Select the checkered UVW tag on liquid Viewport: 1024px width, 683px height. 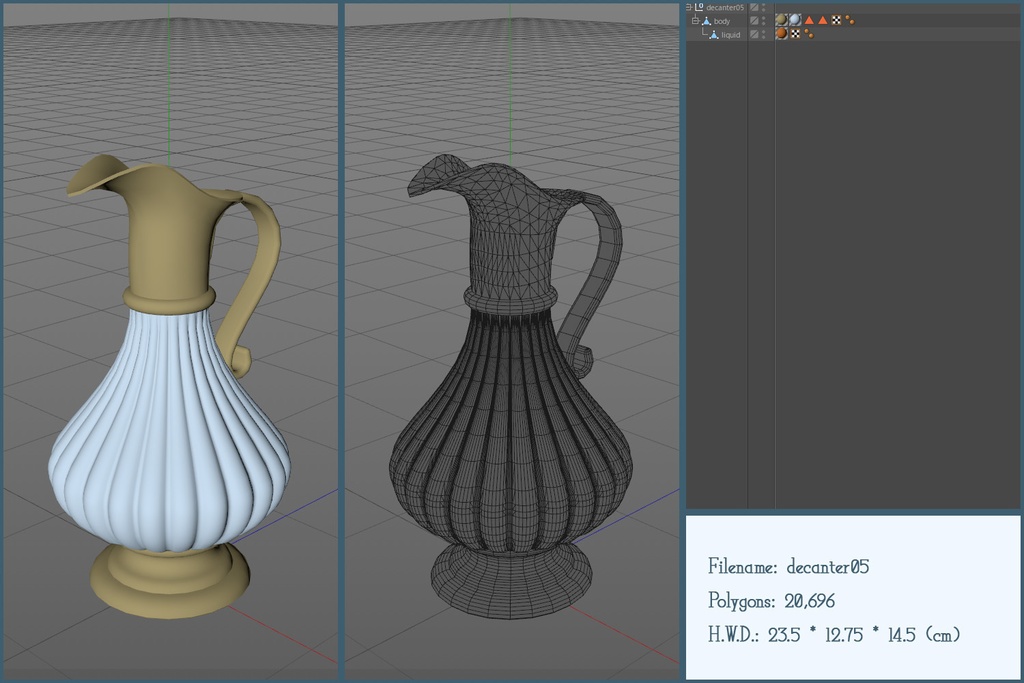point(795,34)
